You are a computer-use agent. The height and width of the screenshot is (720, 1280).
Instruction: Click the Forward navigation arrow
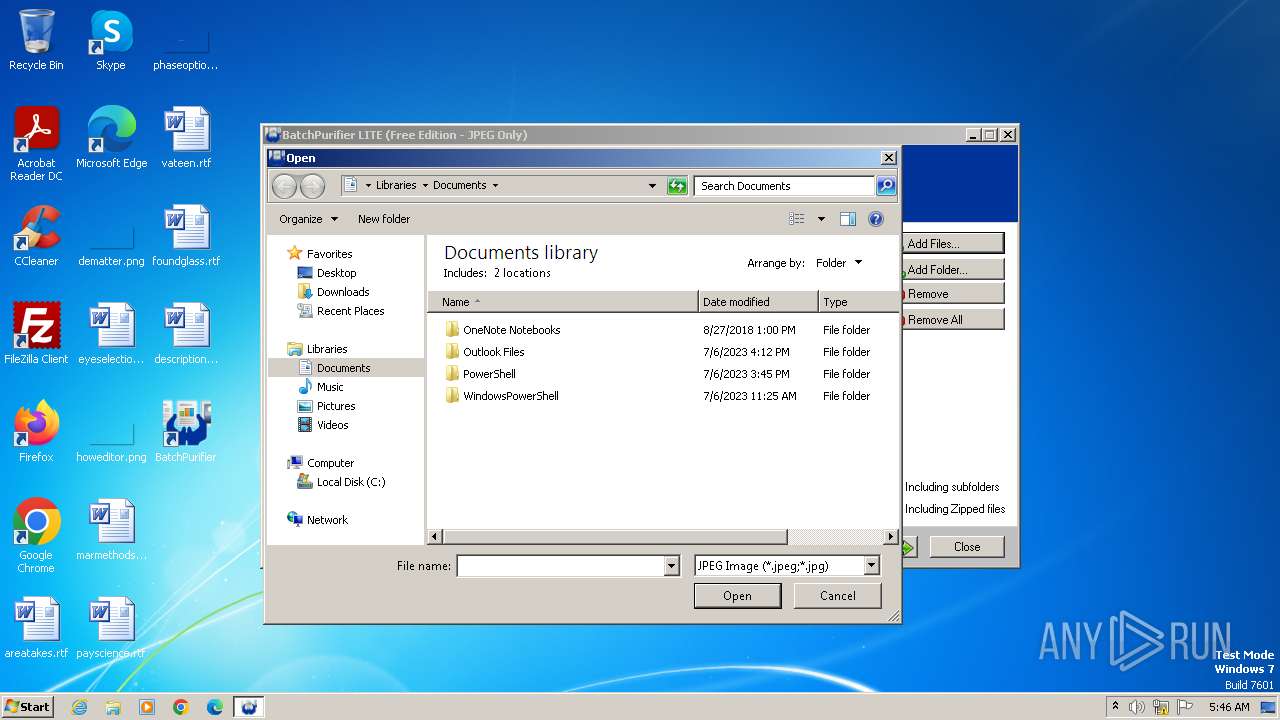coord(312,186)
